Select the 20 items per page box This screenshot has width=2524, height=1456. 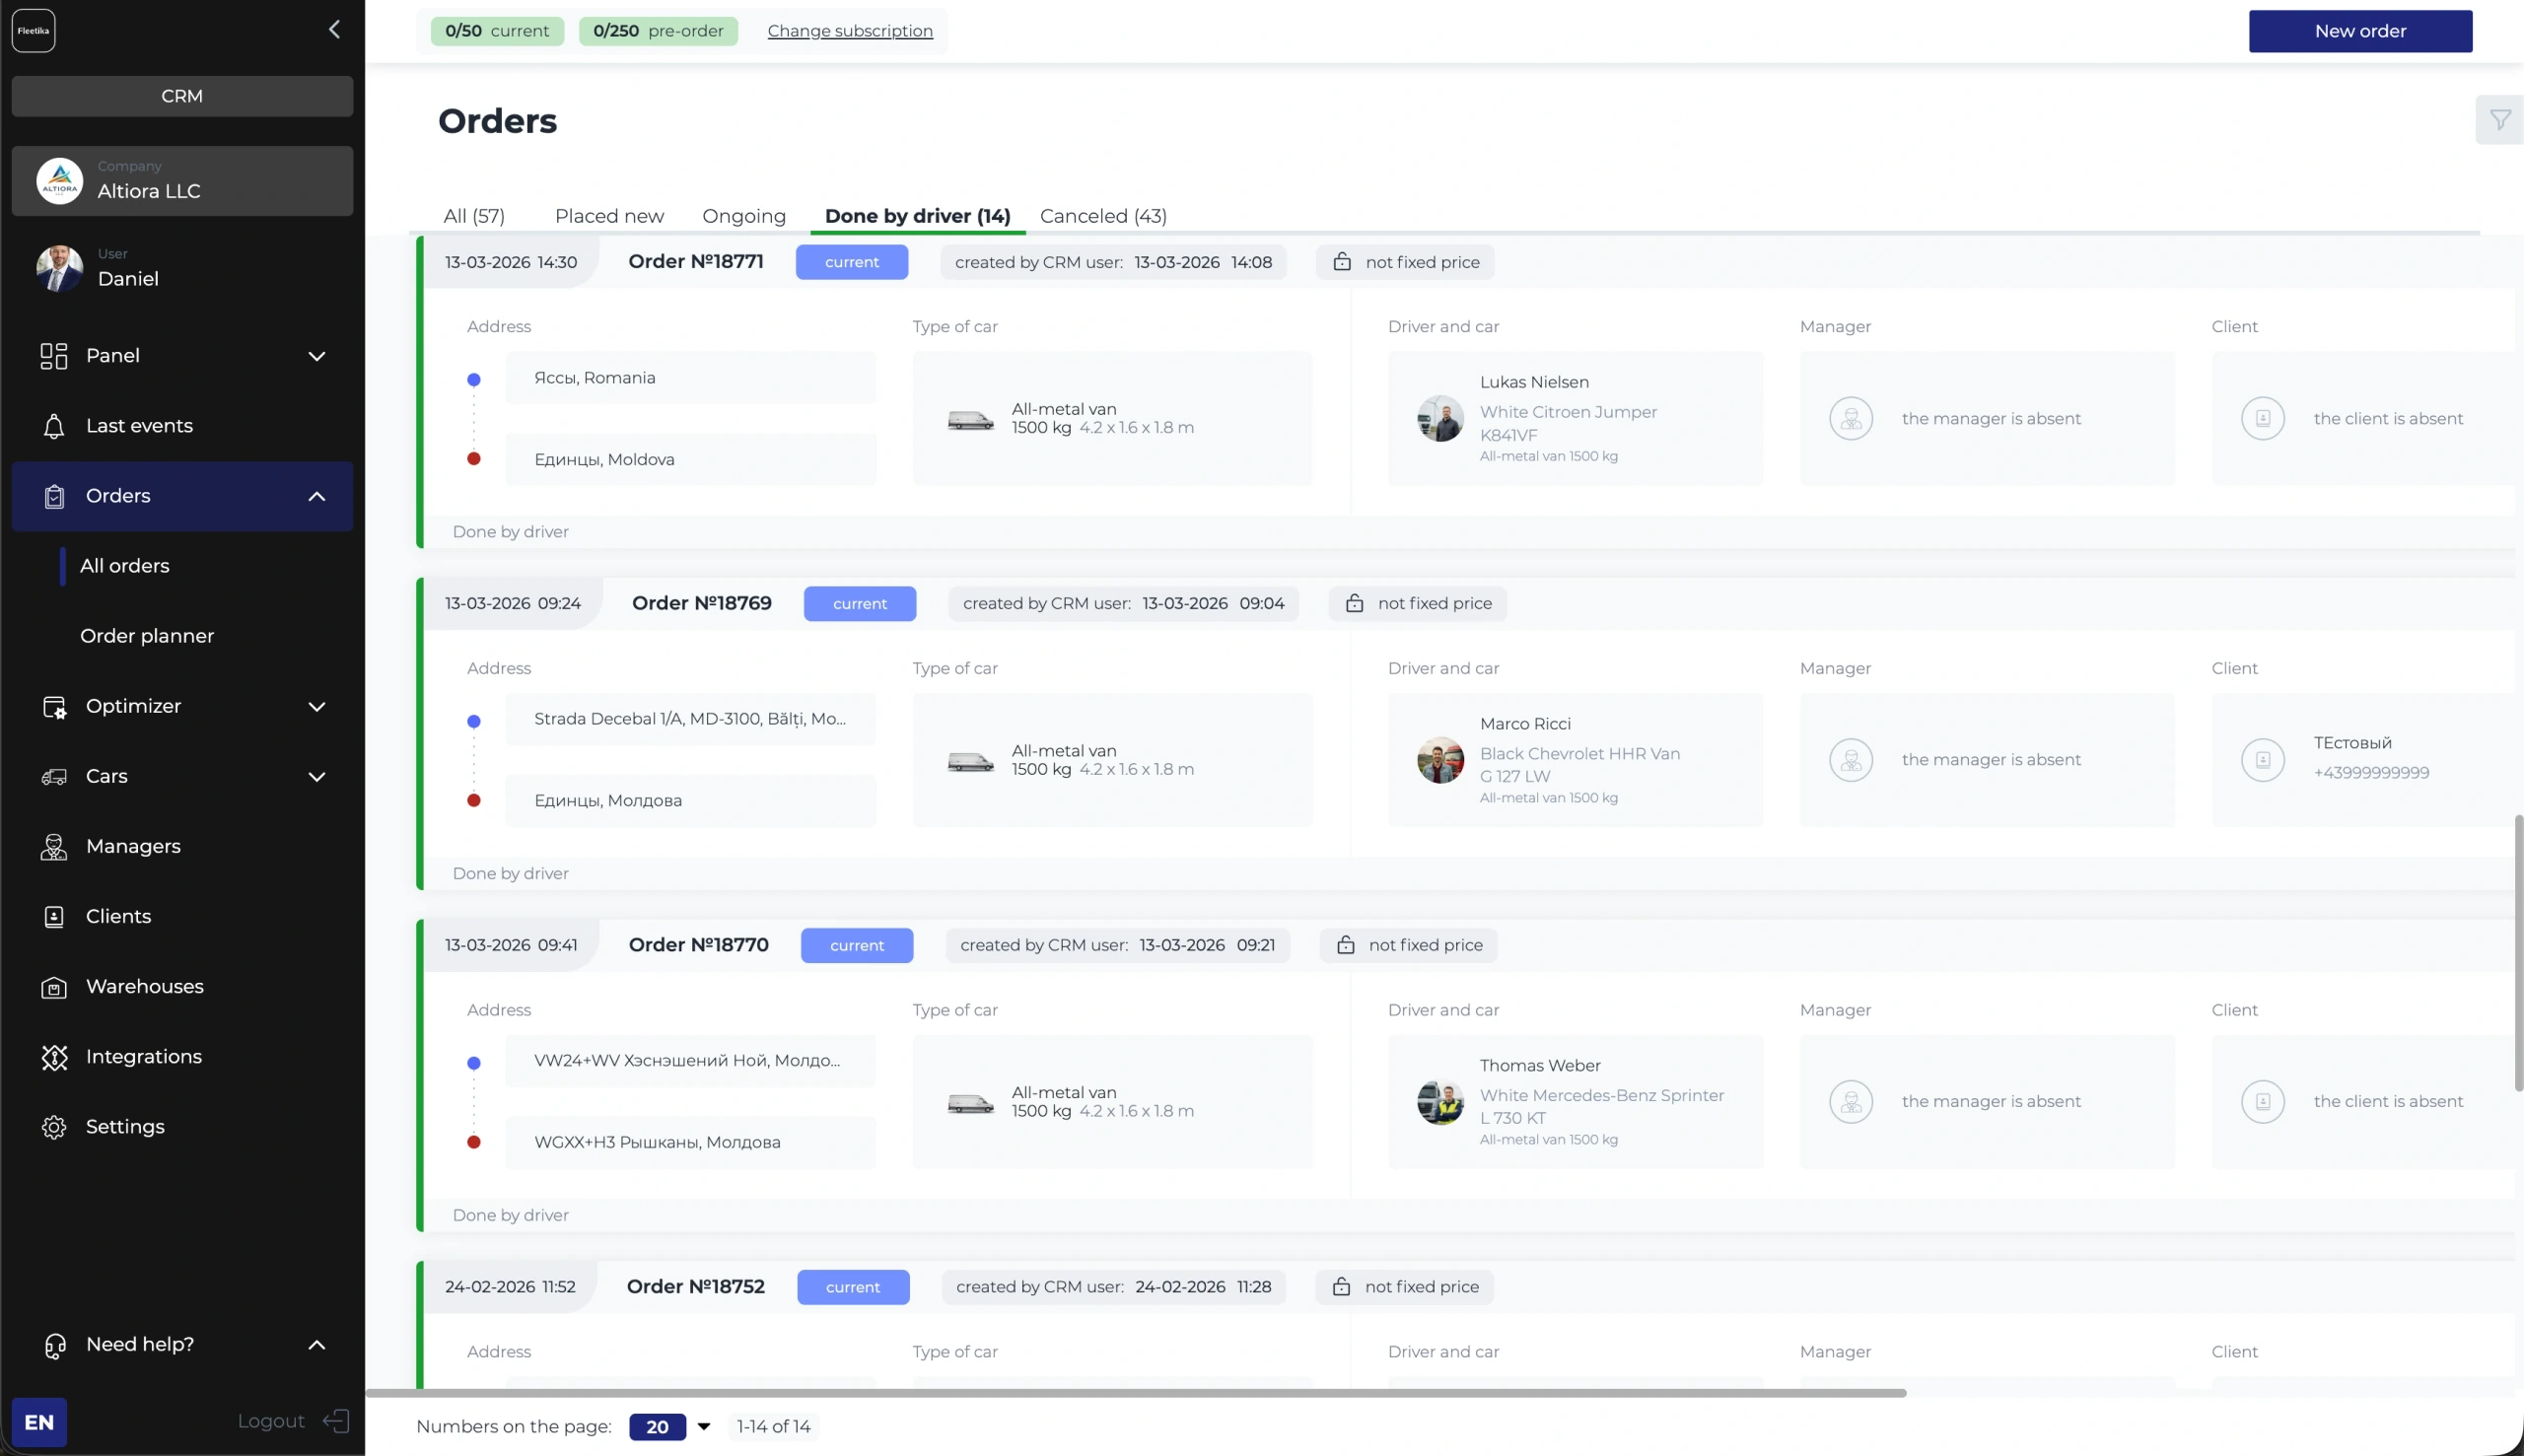click(657, 1427)
